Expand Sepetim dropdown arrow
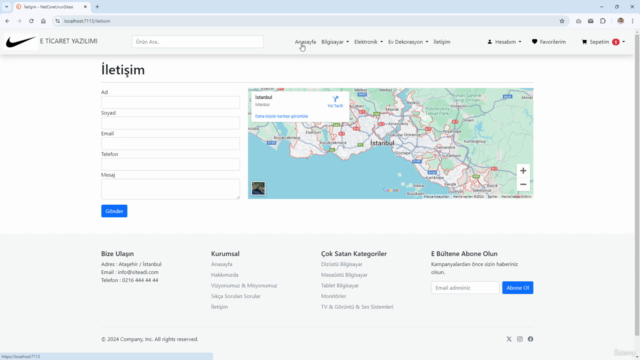 pyautogui.click(x=624, y=42)
